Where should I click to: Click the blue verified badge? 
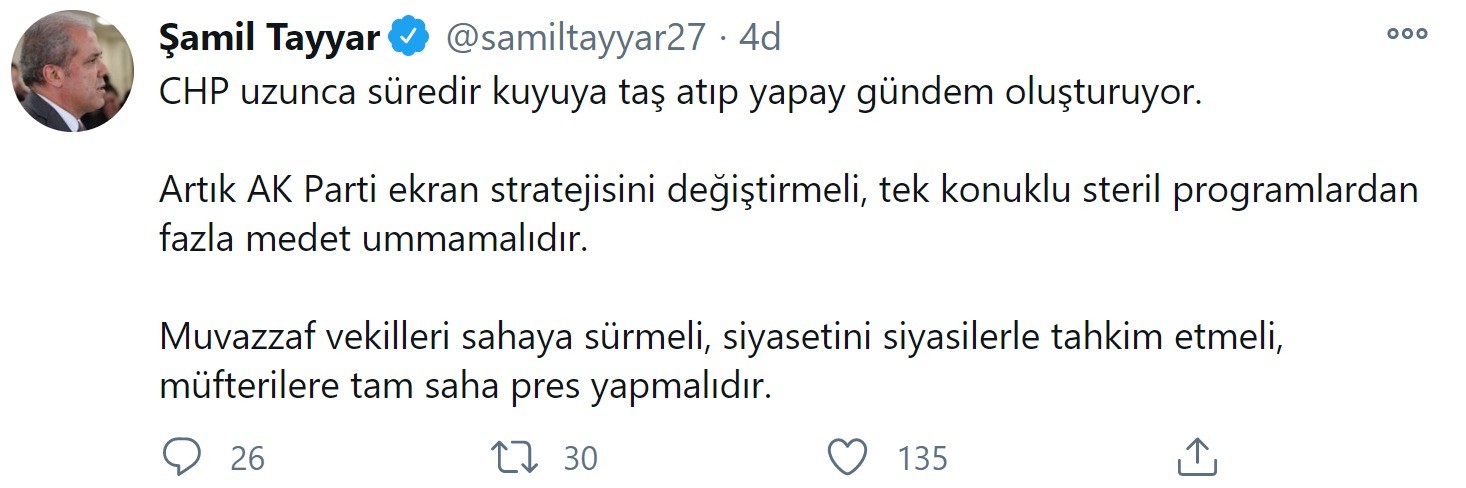(x=410, y=39)
